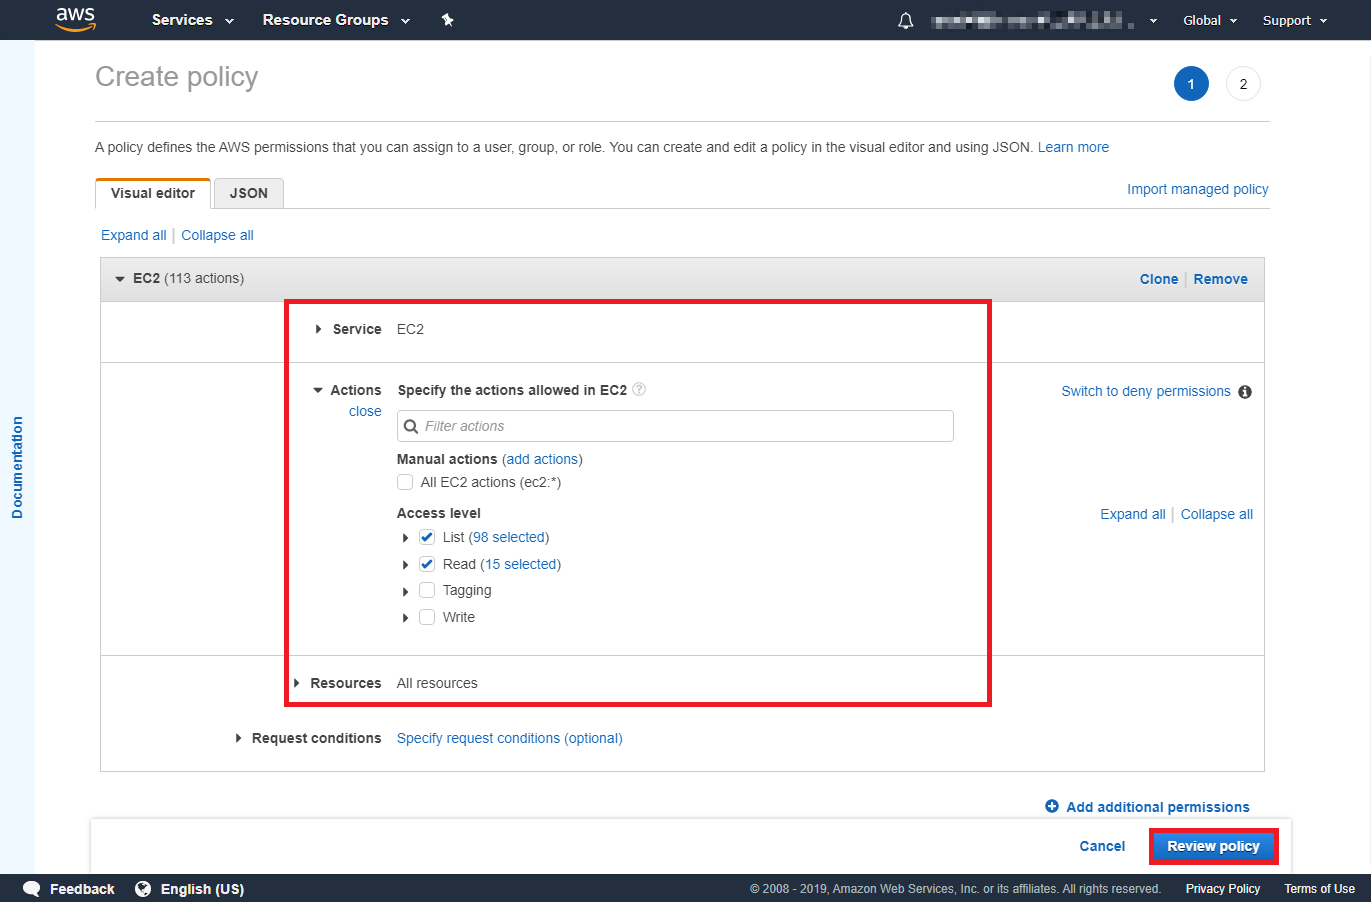Screen dimensions: 1371x902
Task: Click top Expand all link
Action: (134, 235)
